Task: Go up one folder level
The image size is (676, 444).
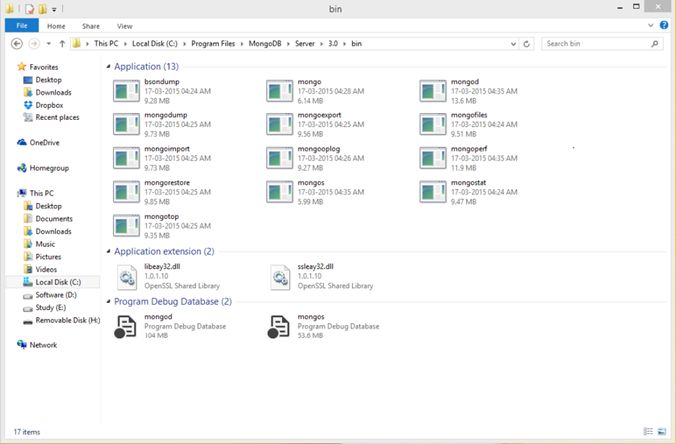Action: (x=62, y=44)
